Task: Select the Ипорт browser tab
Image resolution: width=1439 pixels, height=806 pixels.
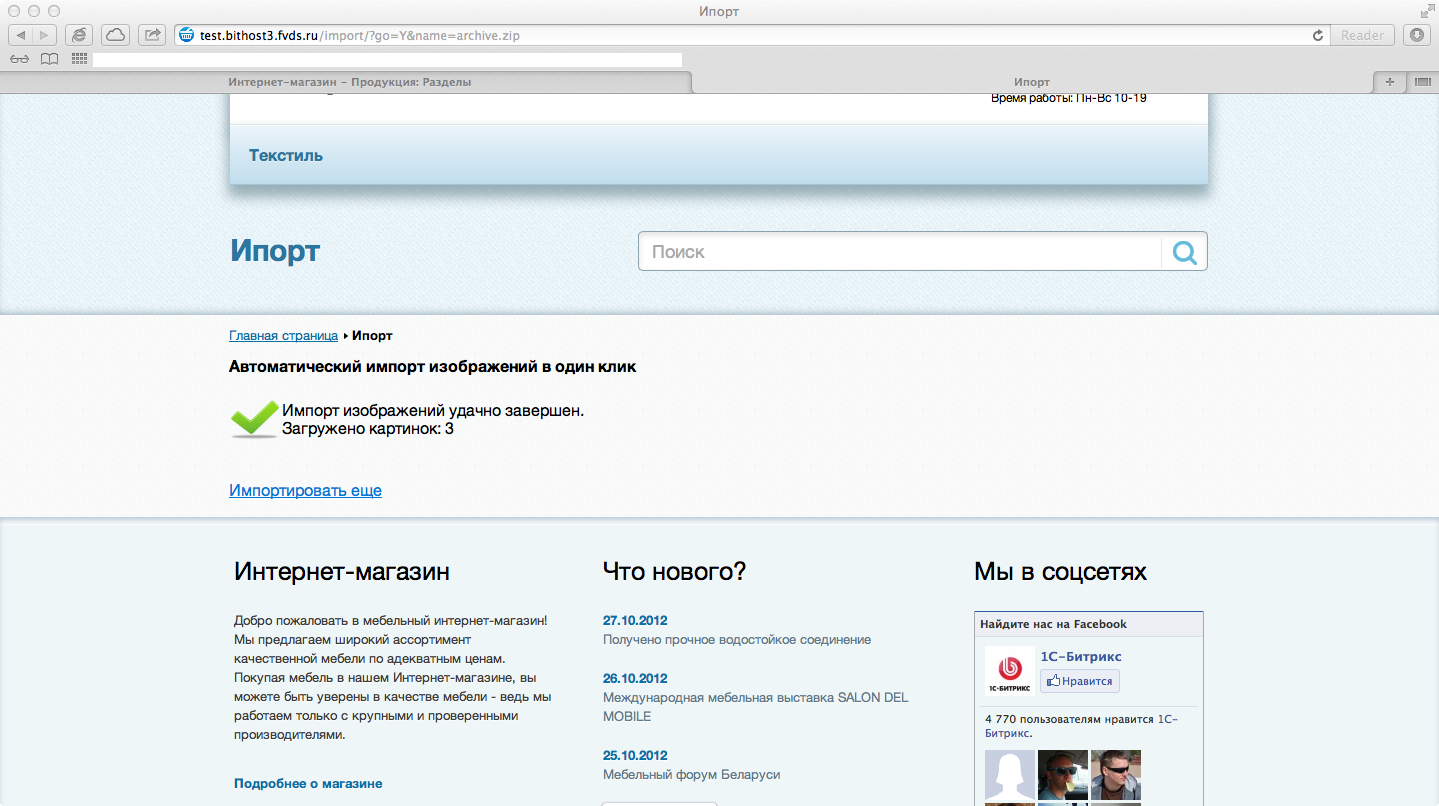Action: (x=1032, y=82)
